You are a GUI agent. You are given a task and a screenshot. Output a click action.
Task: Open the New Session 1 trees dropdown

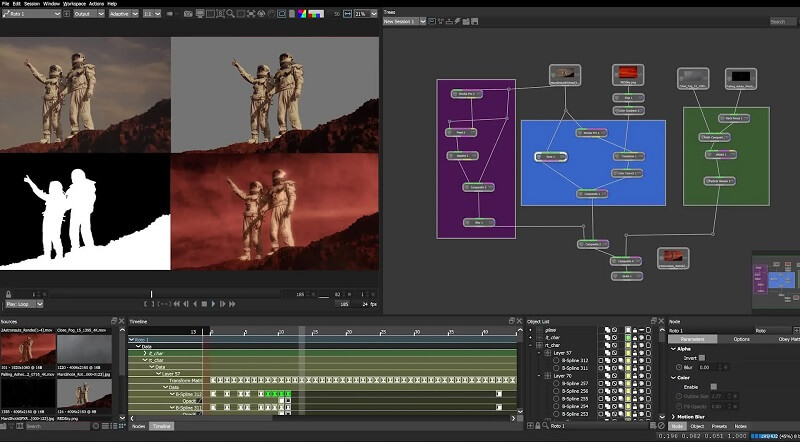pyautogui.click(x=405, y=21)
